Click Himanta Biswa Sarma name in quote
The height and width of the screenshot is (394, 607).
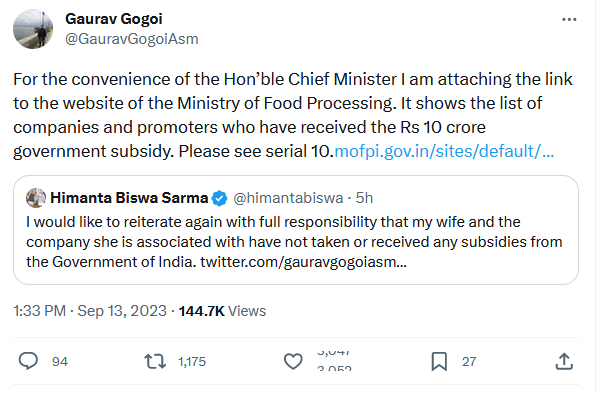point(129,198)
